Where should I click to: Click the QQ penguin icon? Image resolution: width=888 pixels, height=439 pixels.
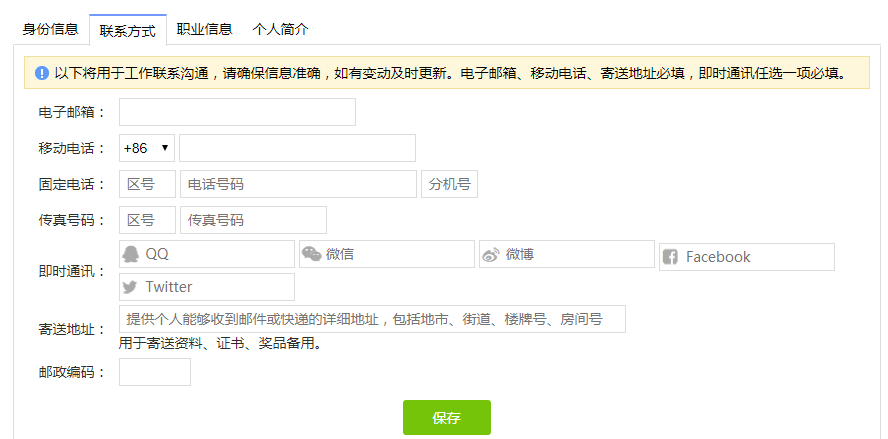pyautogui.click(x=131, y=254)
